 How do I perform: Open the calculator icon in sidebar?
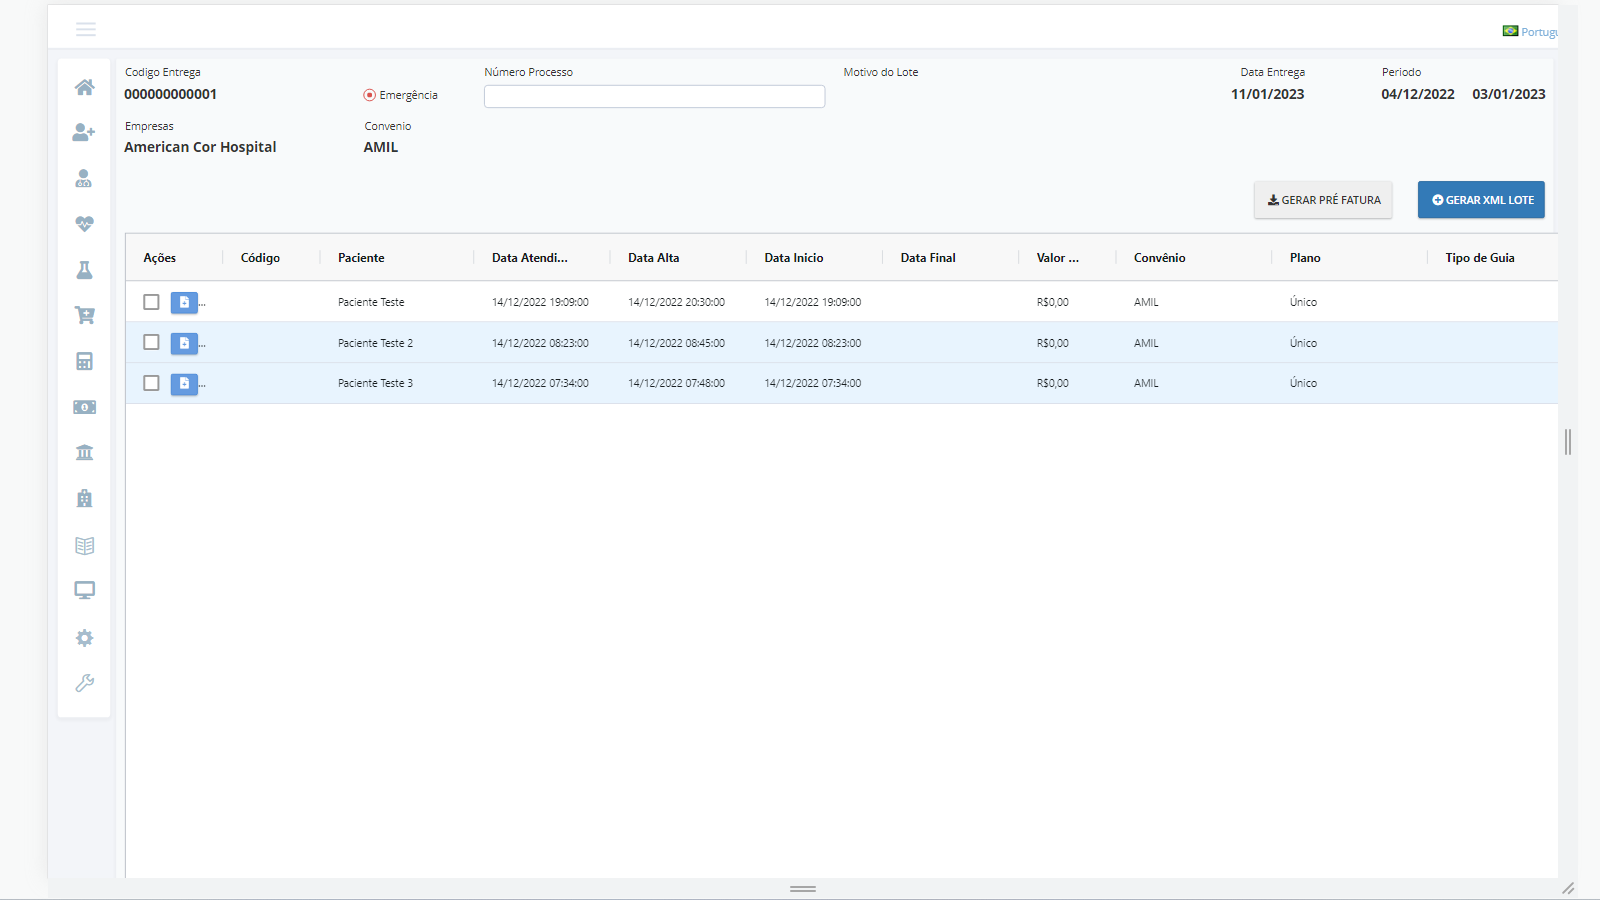tap(84, 361)
